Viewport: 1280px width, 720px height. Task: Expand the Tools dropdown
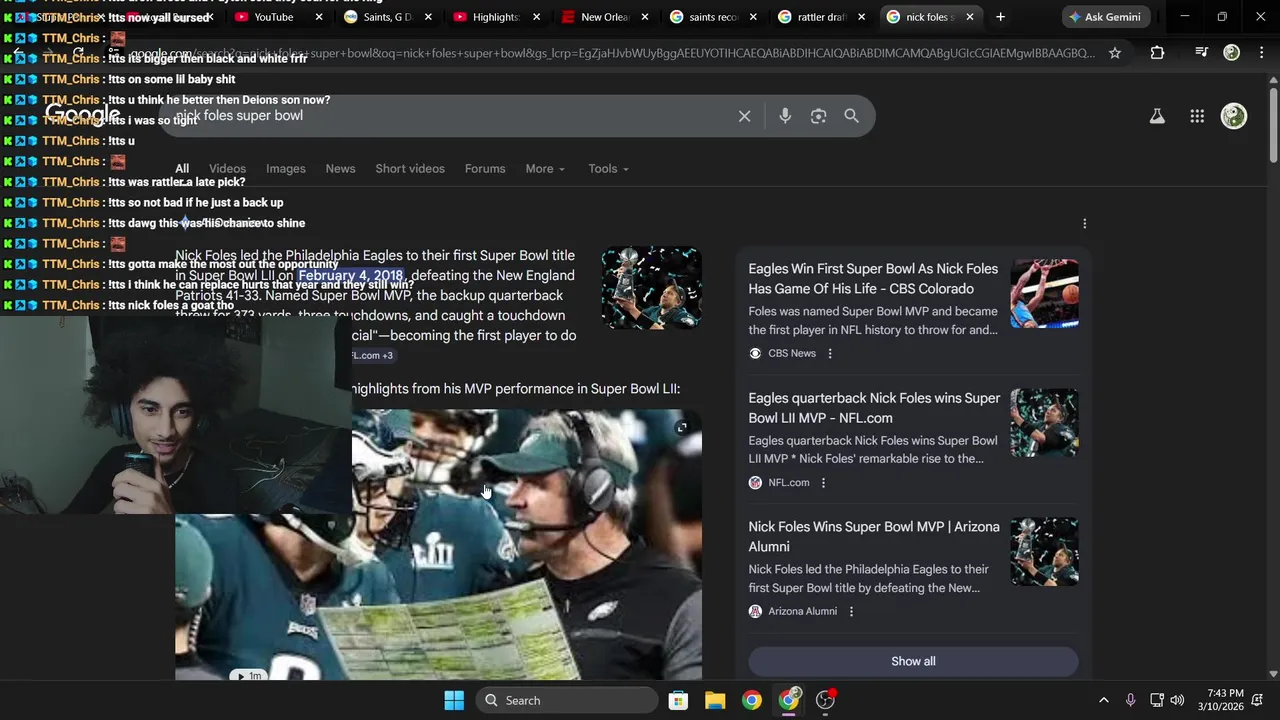point(608,168)
